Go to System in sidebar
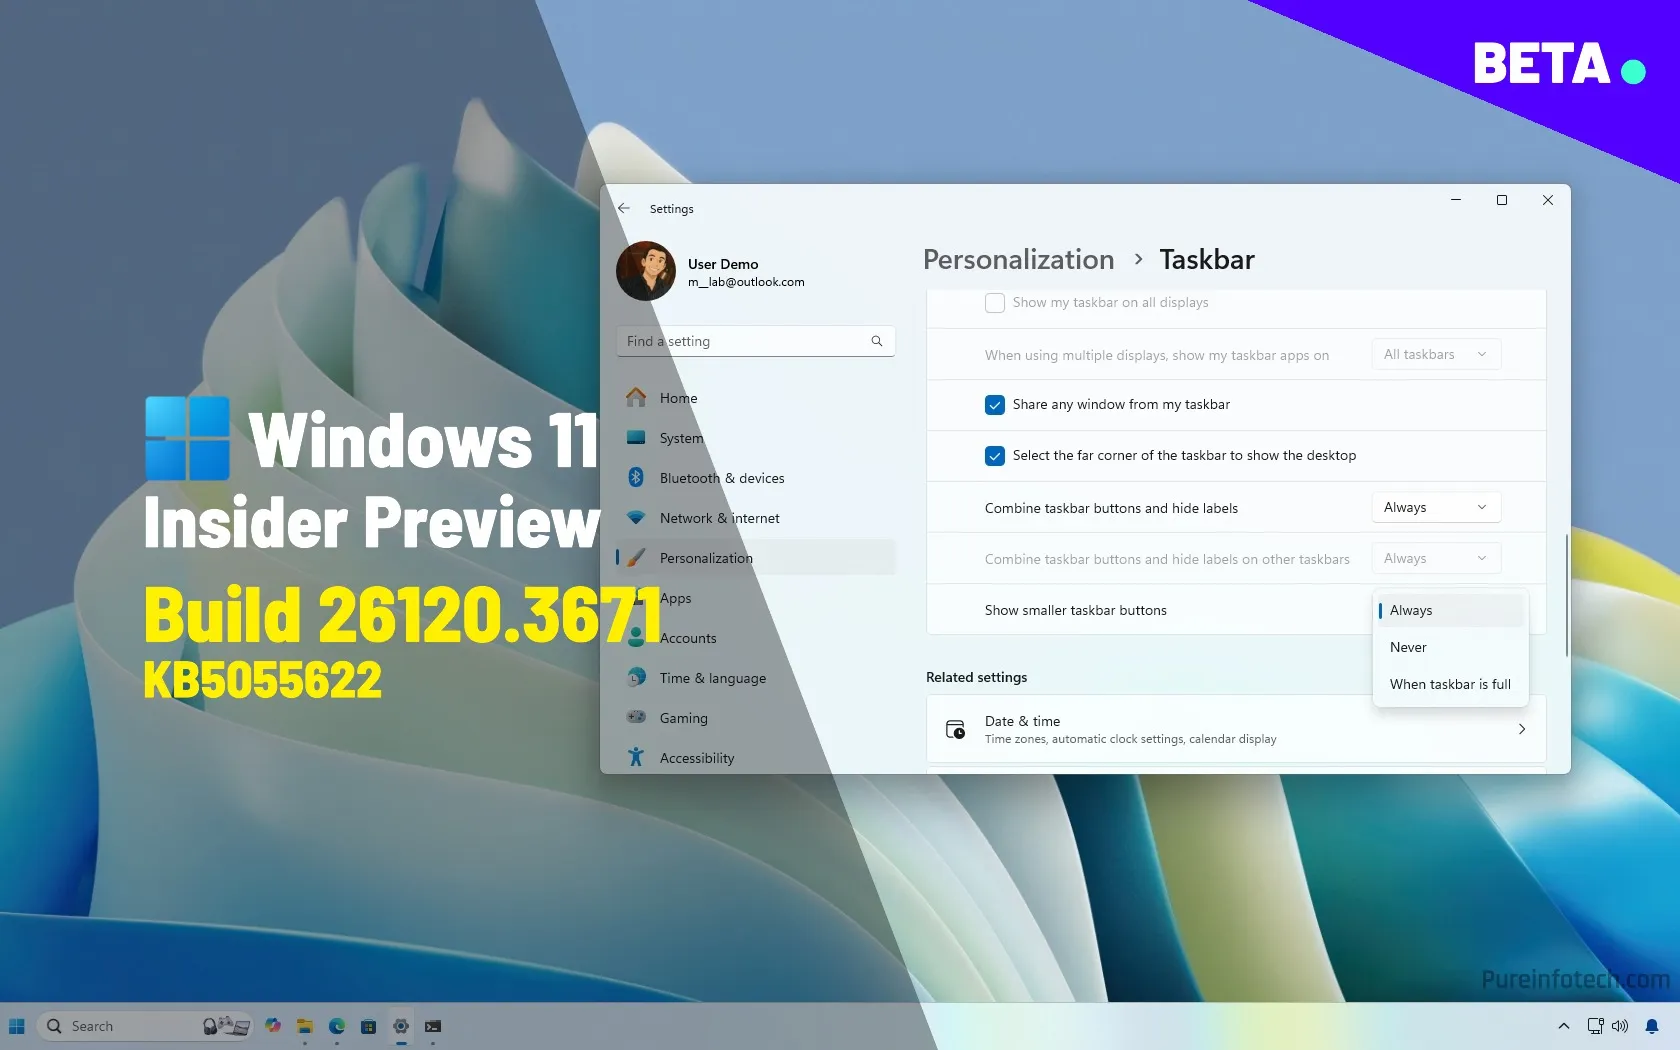The image size is (1680, 1050). tap(755, 437)
